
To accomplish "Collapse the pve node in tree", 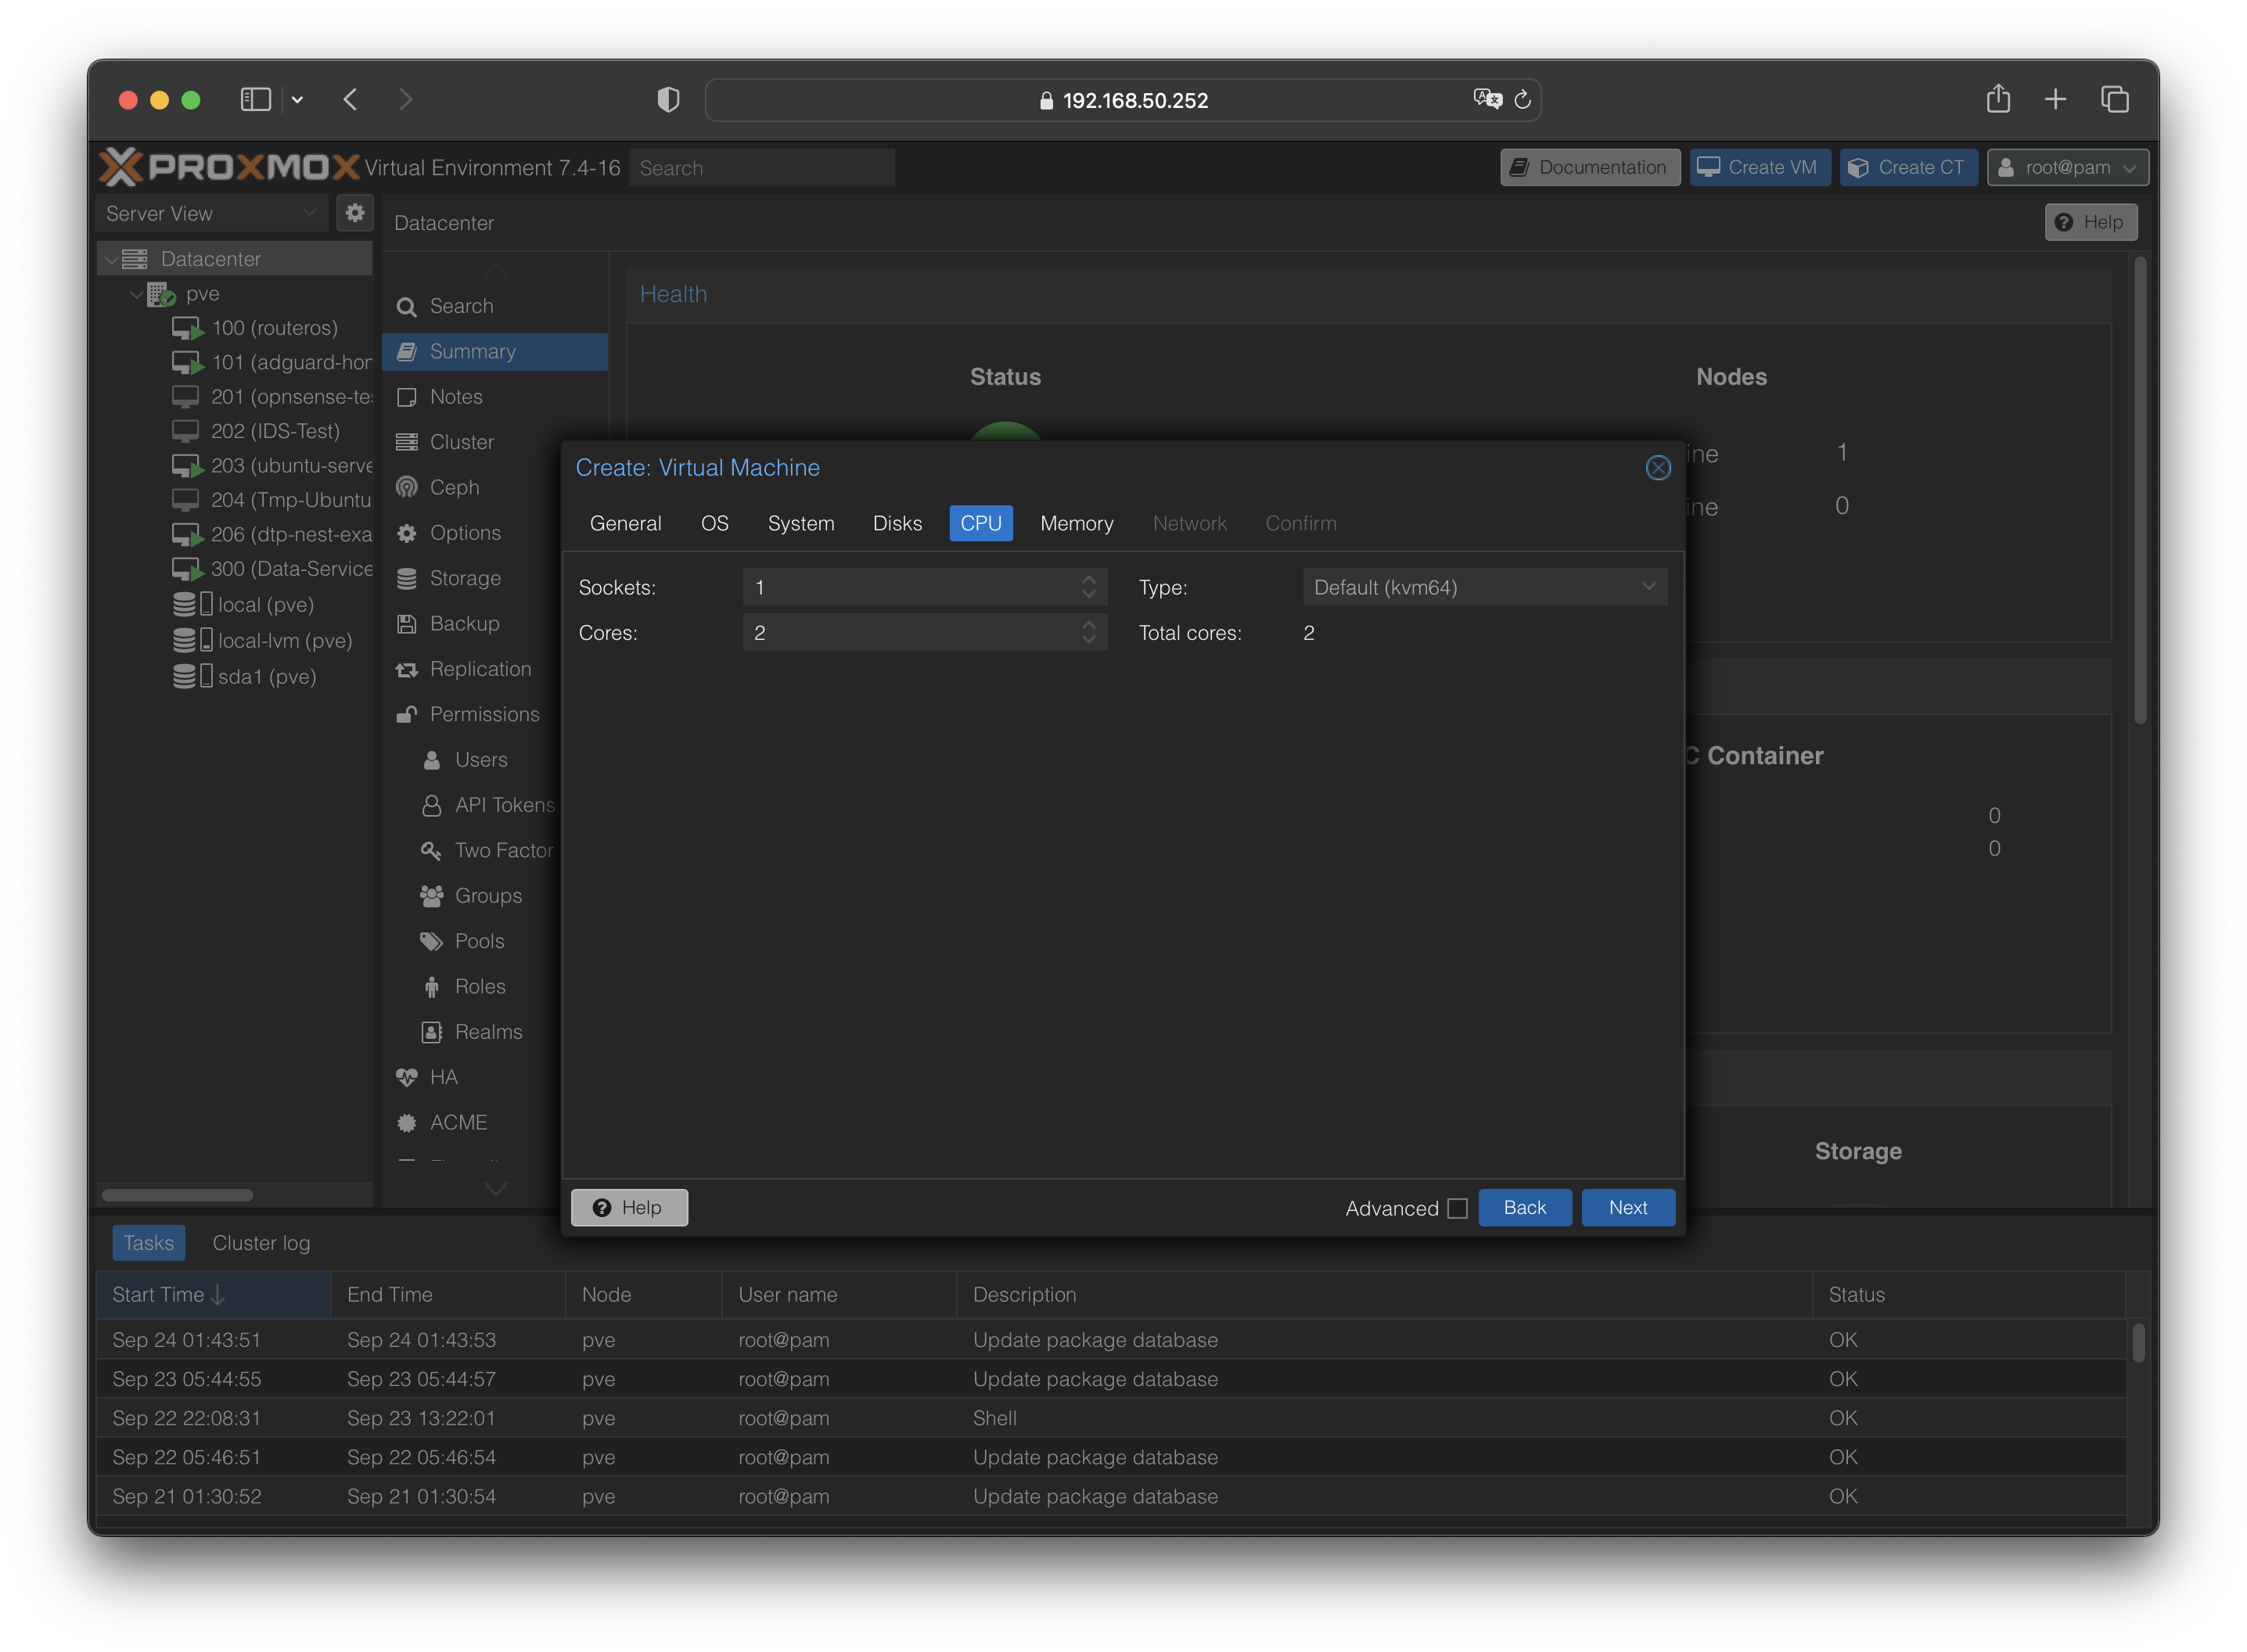I will (136, 294).
